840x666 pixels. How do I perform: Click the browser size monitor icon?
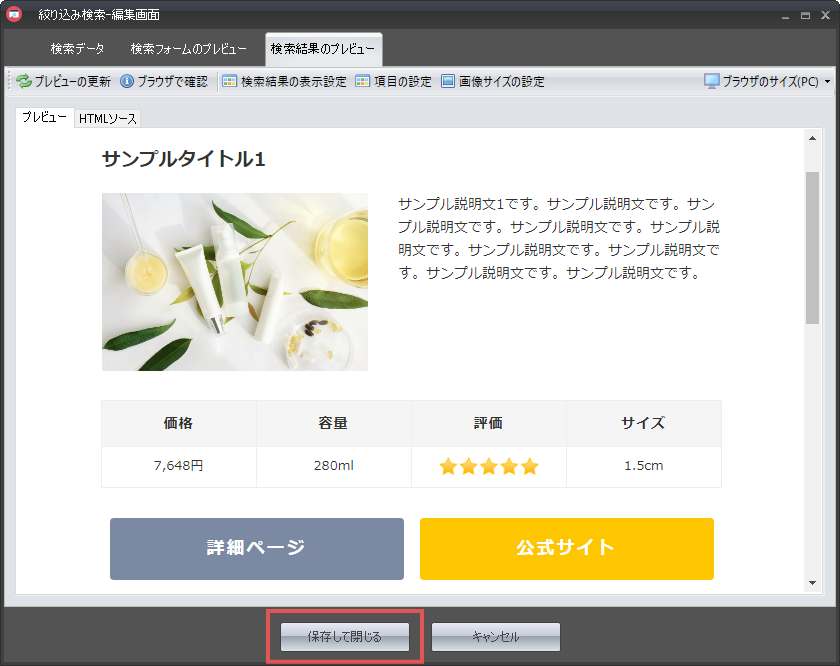click(711, 82)
